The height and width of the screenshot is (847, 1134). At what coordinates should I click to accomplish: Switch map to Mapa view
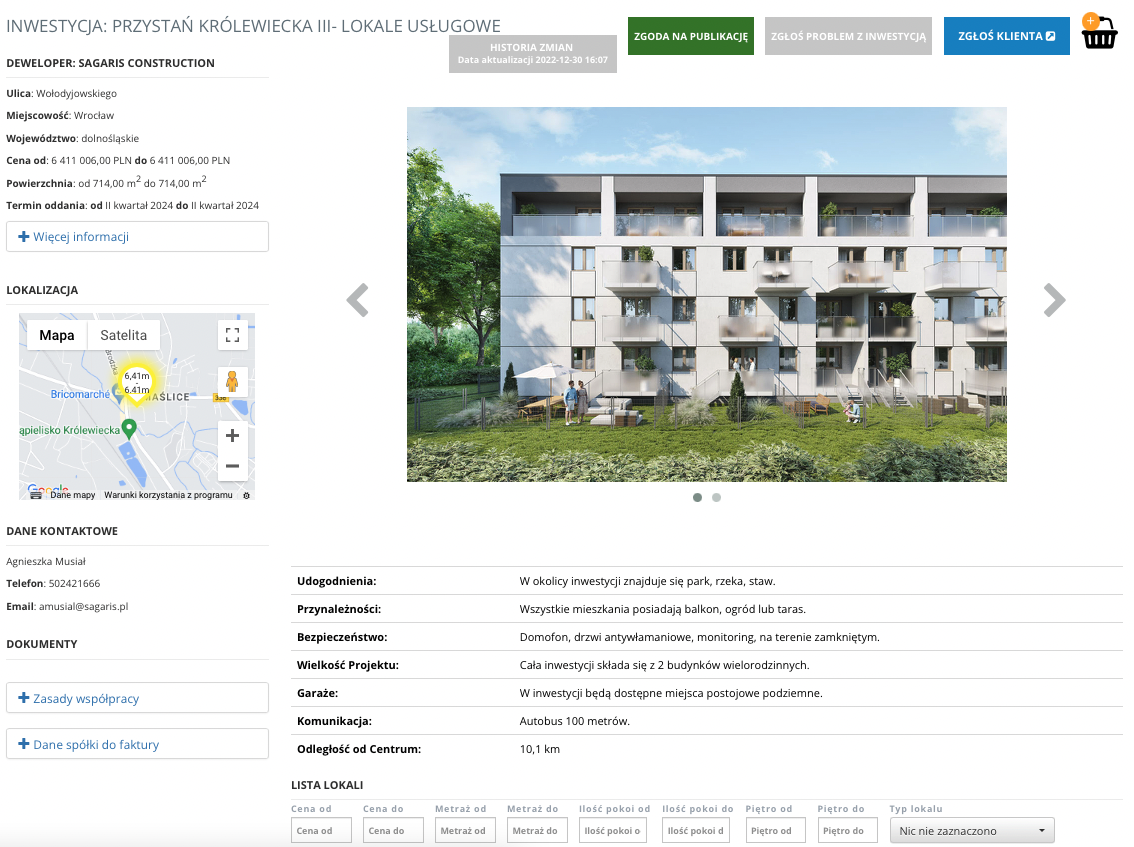coord(57,335)
